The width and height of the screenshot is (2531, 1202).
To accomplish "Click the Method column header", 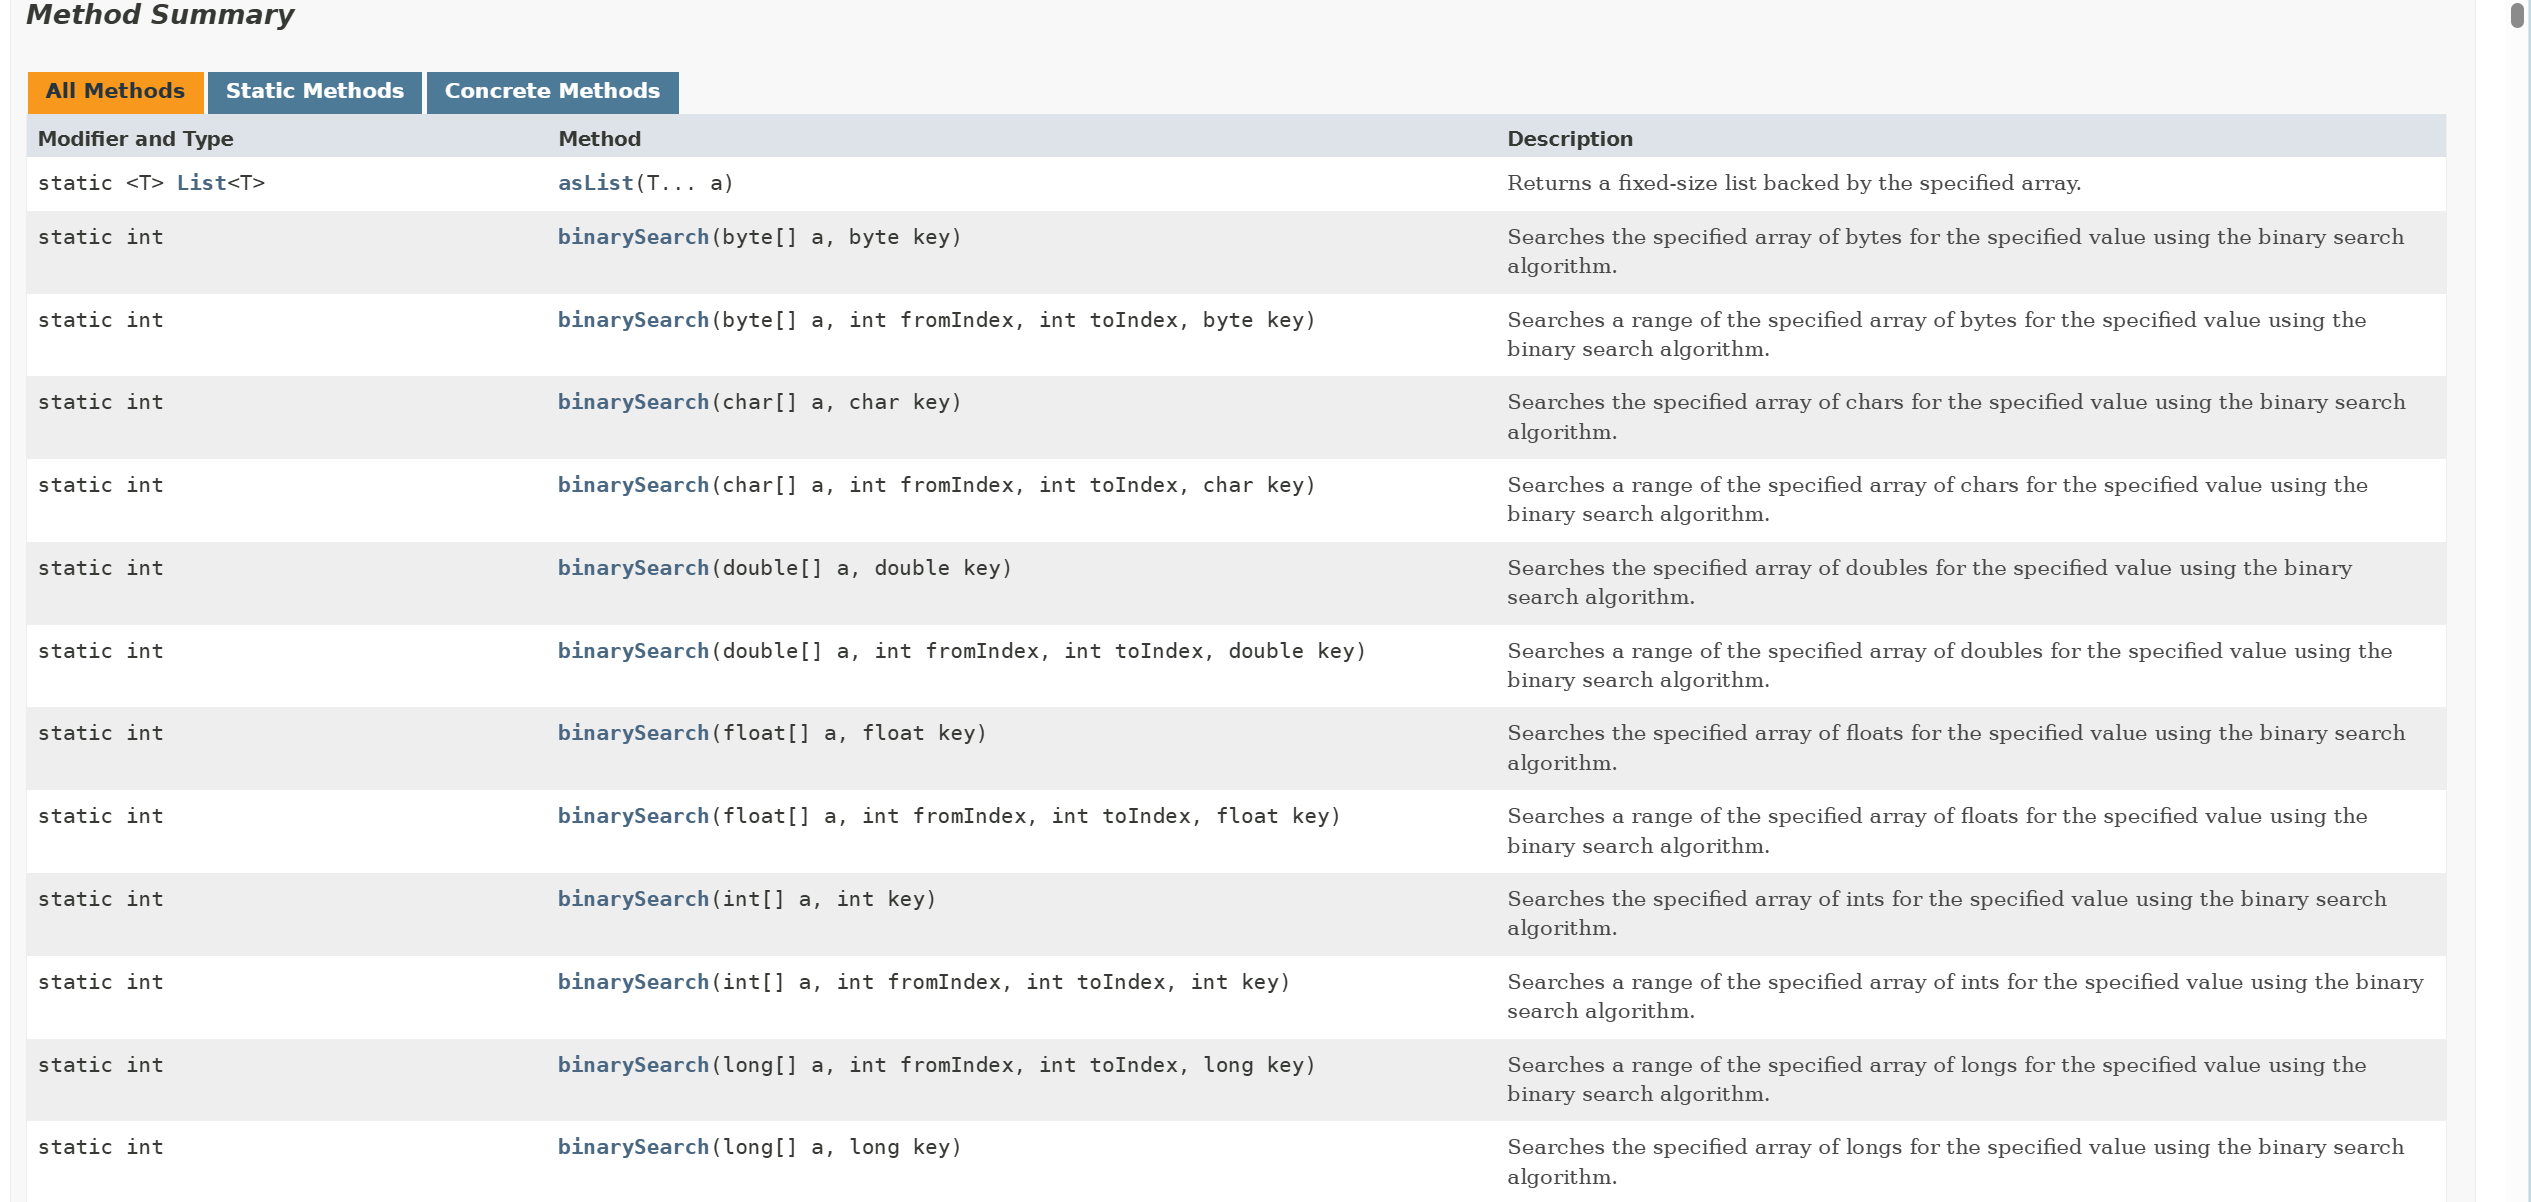I will coord(599,139).
